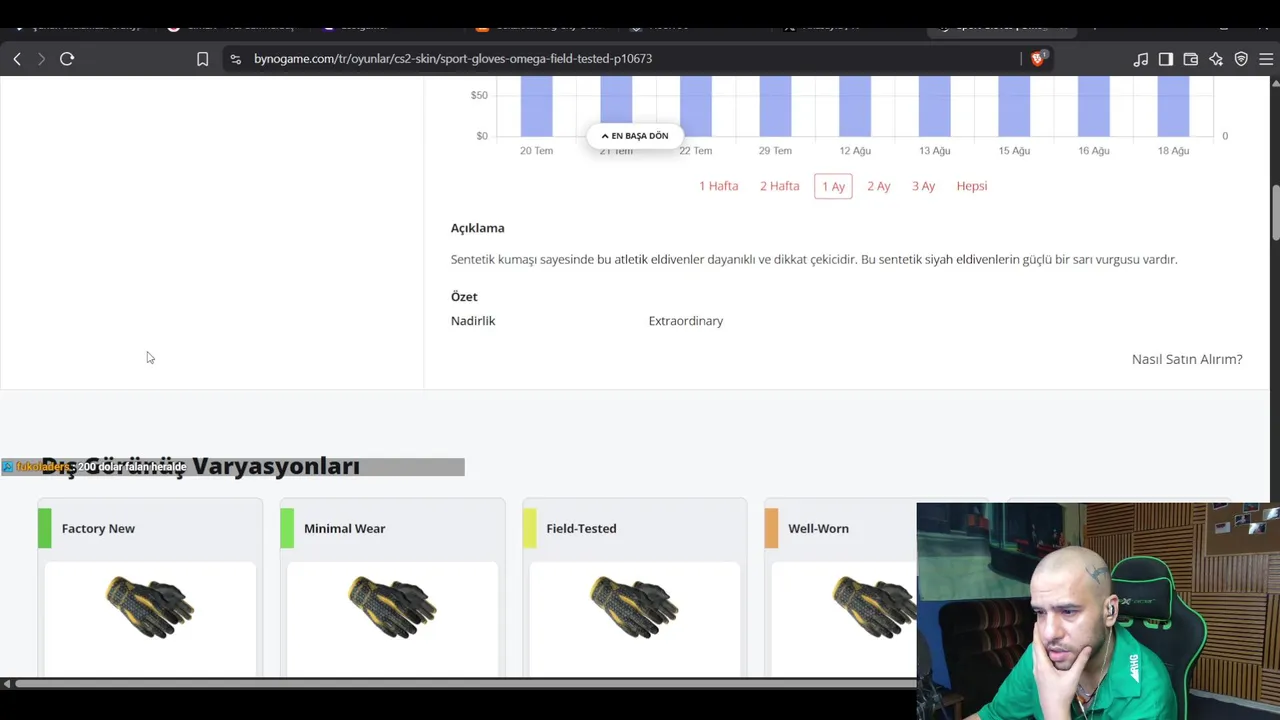The width and height of the screenshot is (1280, 720).
Task: Open the Brave playlist music note icon
Action: [1141, 59]
